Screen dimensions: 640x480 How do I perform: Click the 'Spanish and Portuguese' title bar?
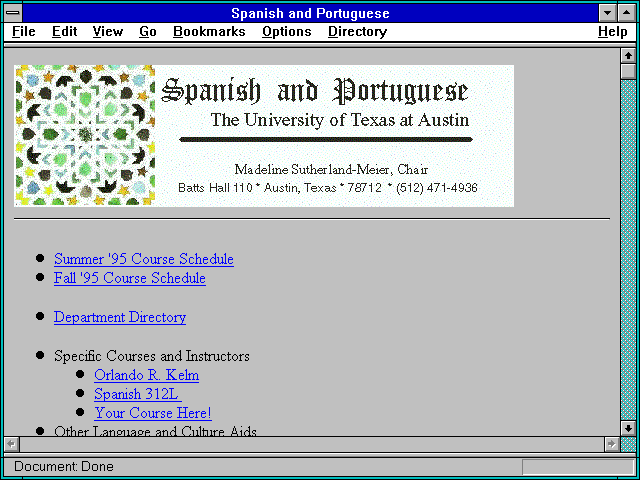[x=311, y=13]
